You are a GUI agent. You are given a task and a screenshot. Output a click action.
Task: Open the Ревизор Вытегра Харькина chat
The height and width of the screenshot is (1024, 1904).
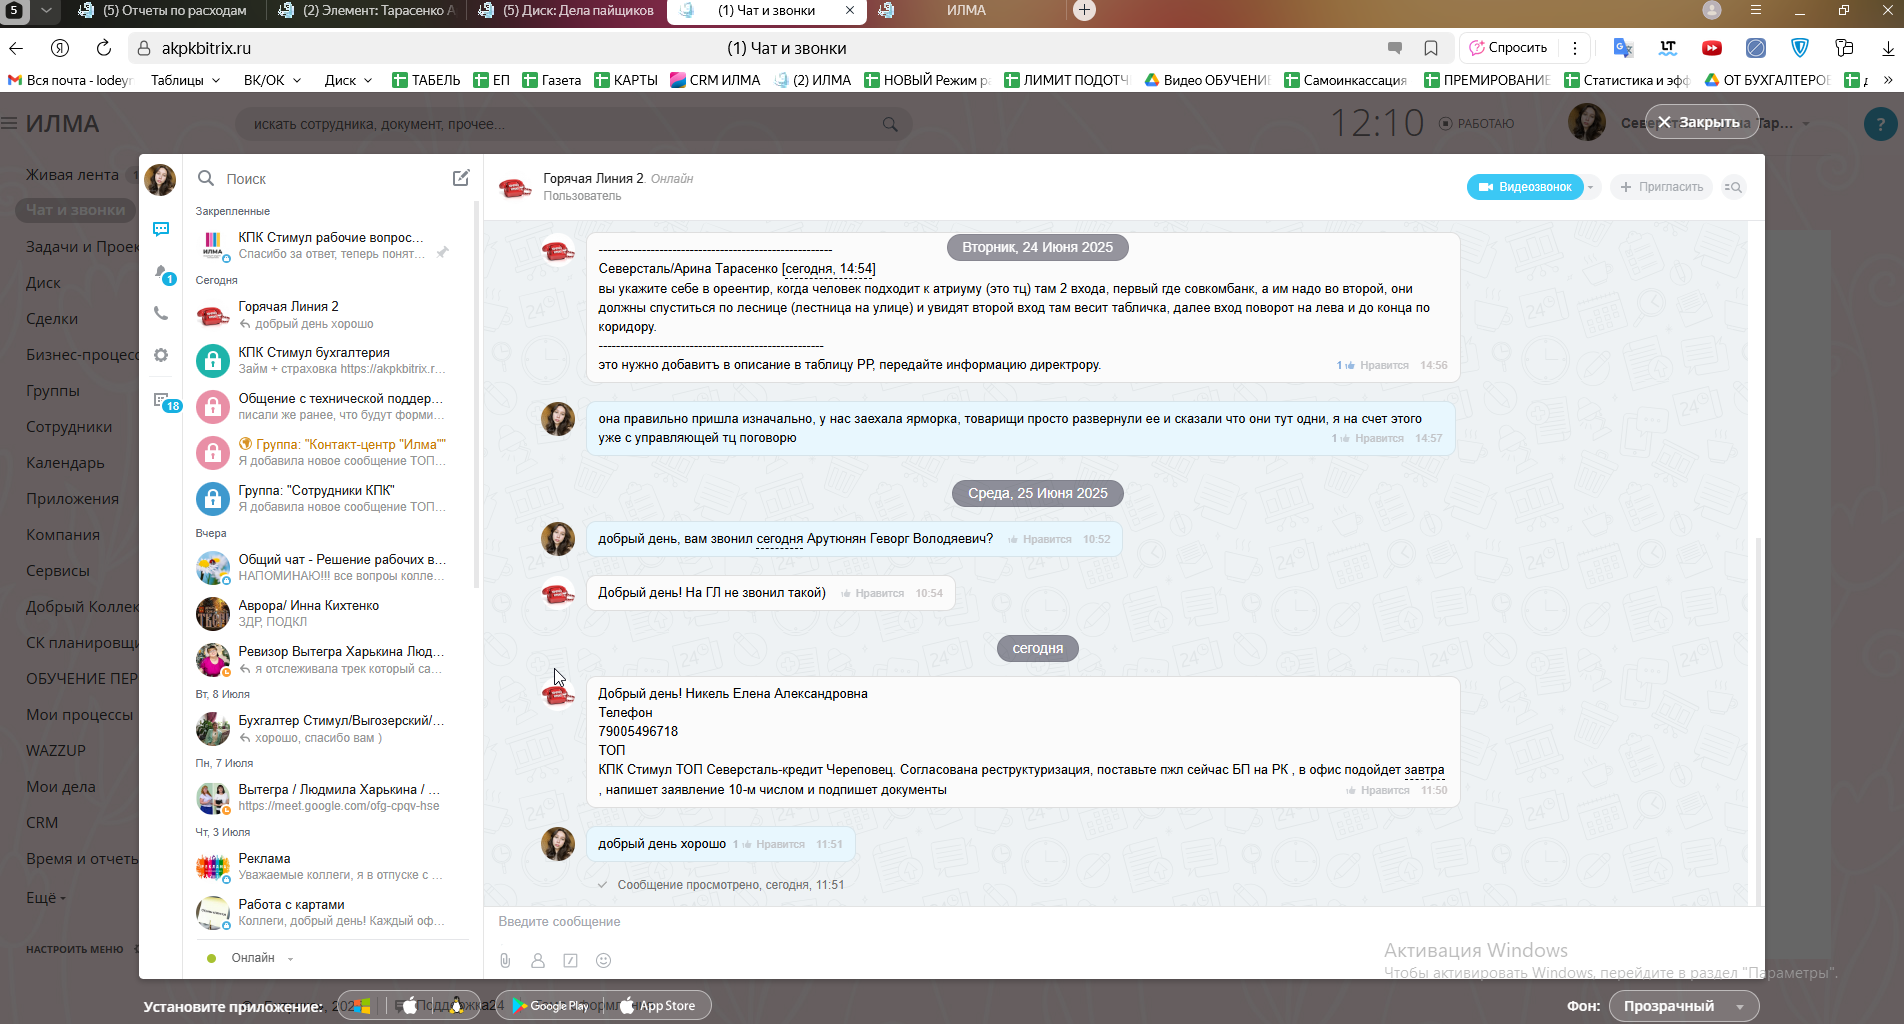[329, 659]
